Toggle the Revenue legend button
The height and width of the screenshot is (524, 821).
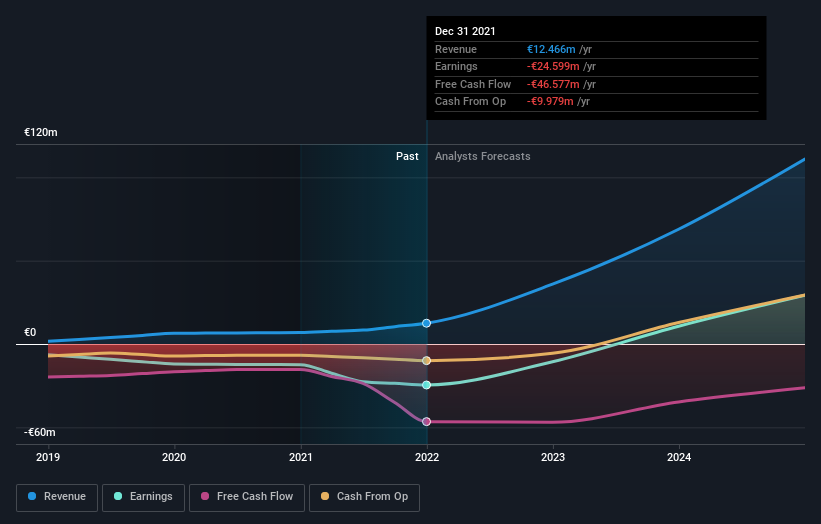(57, 497)
